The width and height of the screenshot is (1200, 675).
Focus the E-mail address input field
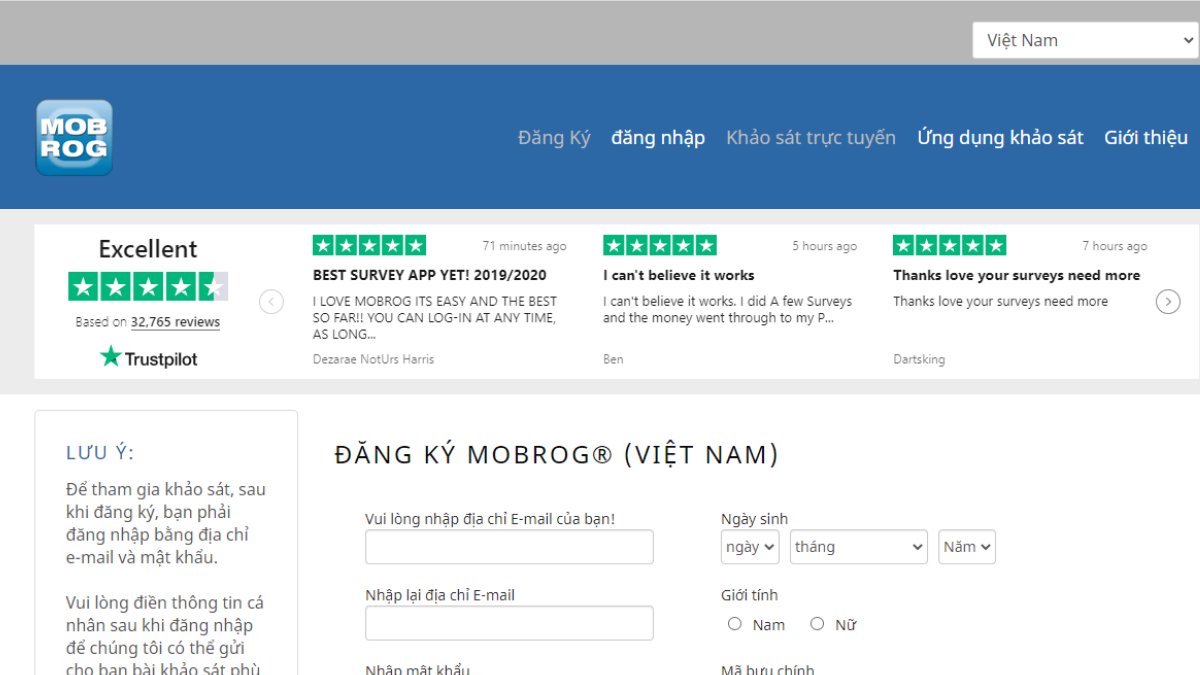(x=509, y=547)
